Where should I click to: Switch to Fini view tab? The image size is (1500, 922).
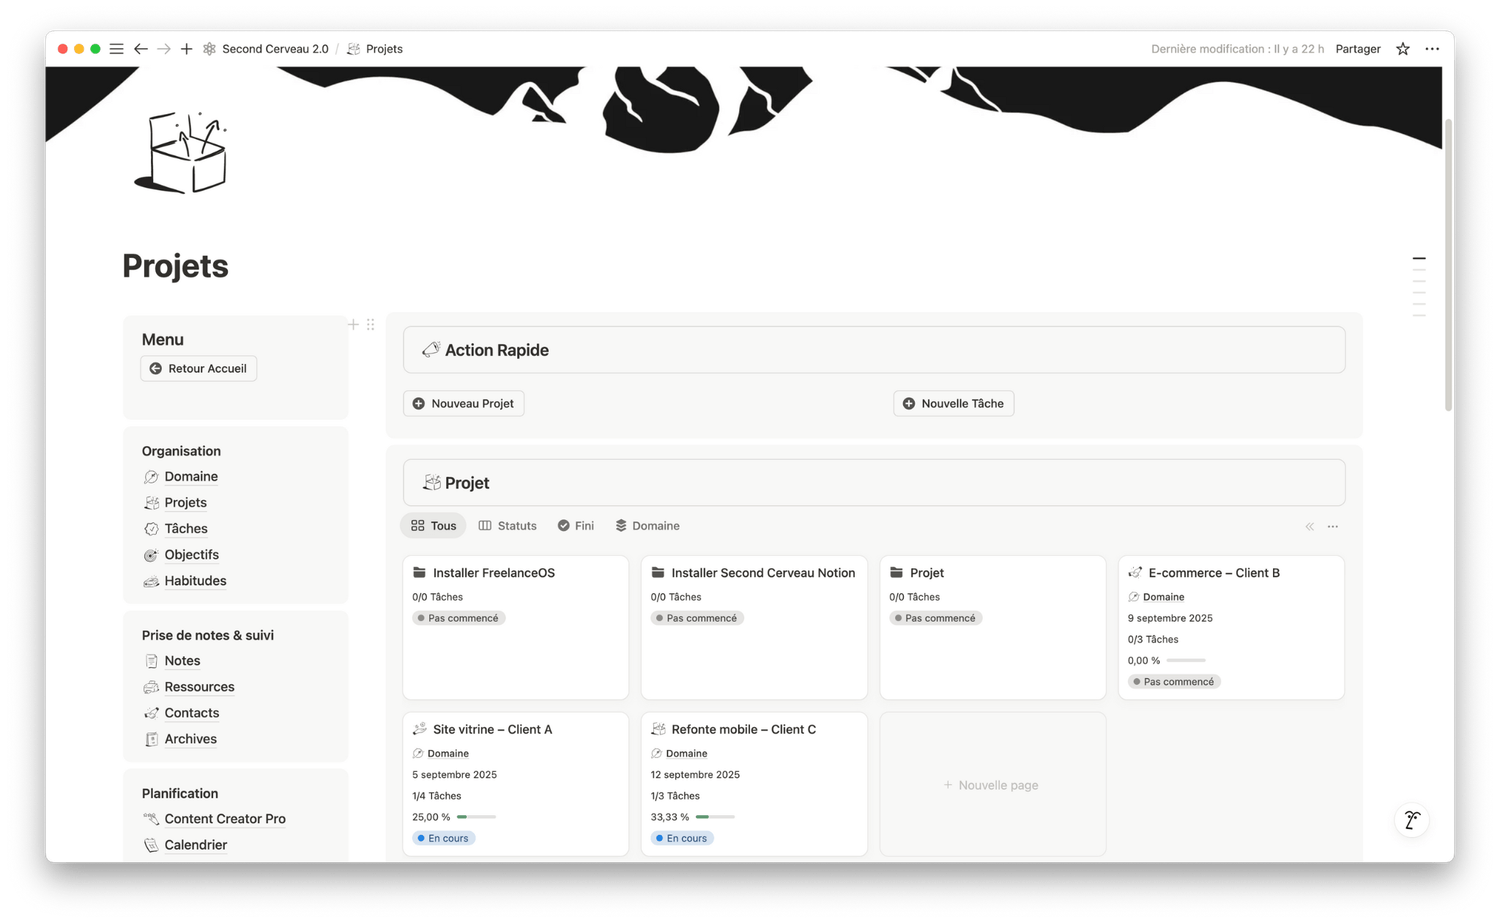[576, 526]
